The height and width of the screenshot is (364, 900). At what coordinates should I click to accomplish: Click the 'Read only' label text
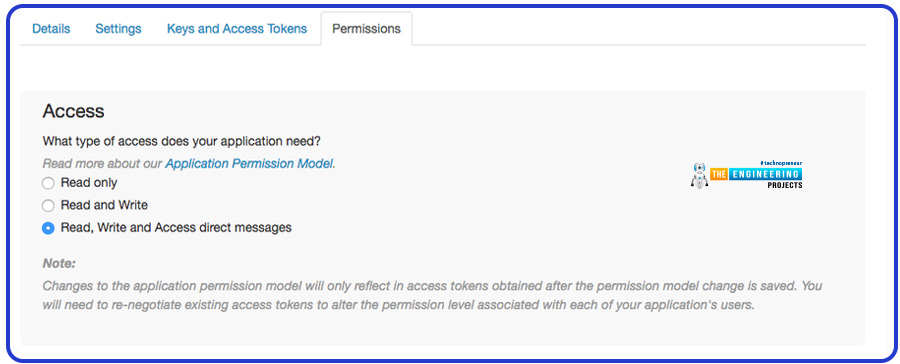pos(89,183)
